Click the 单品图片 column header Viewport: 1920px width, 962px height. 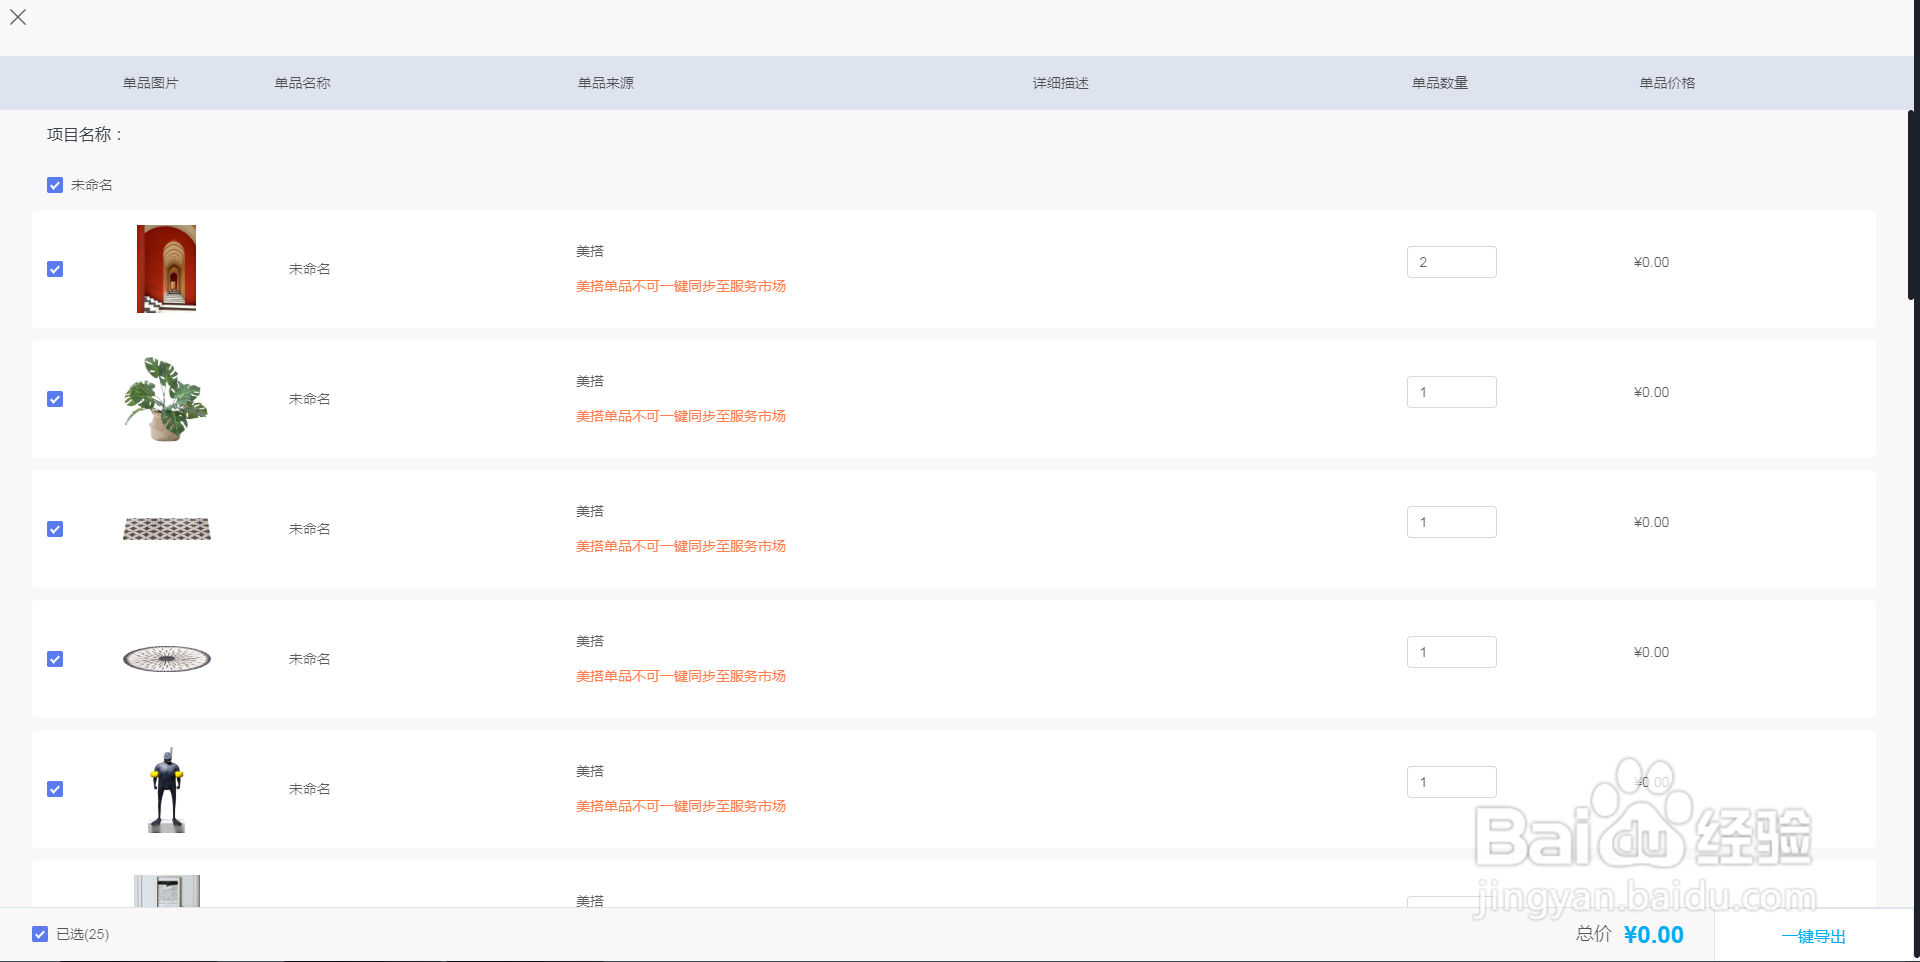pyautogui.click(x=151, y=83)
